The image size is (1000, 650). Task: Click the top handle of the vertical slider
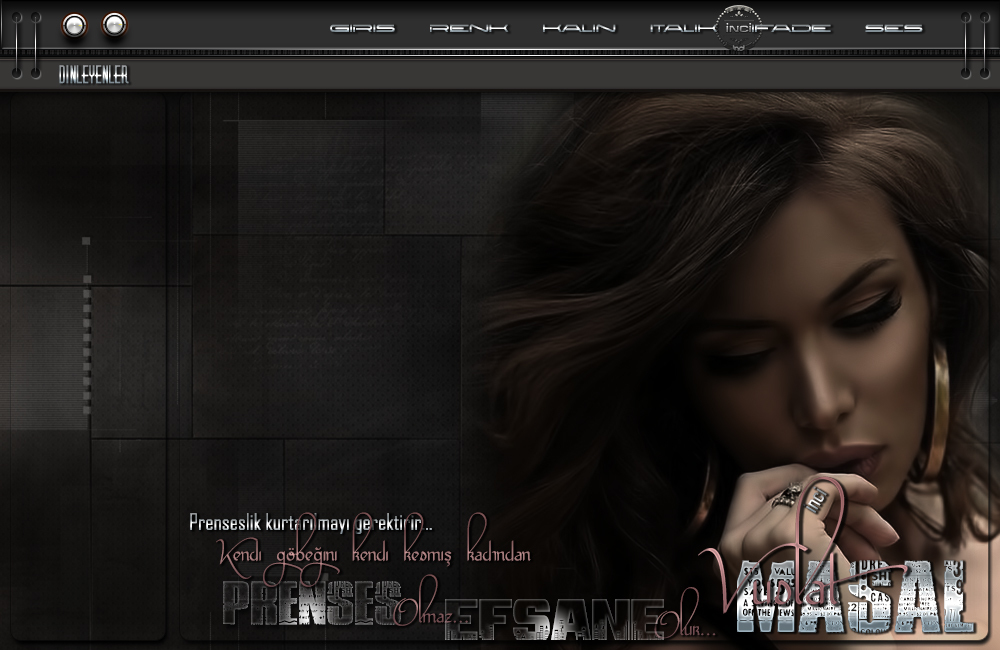[86, 241]
